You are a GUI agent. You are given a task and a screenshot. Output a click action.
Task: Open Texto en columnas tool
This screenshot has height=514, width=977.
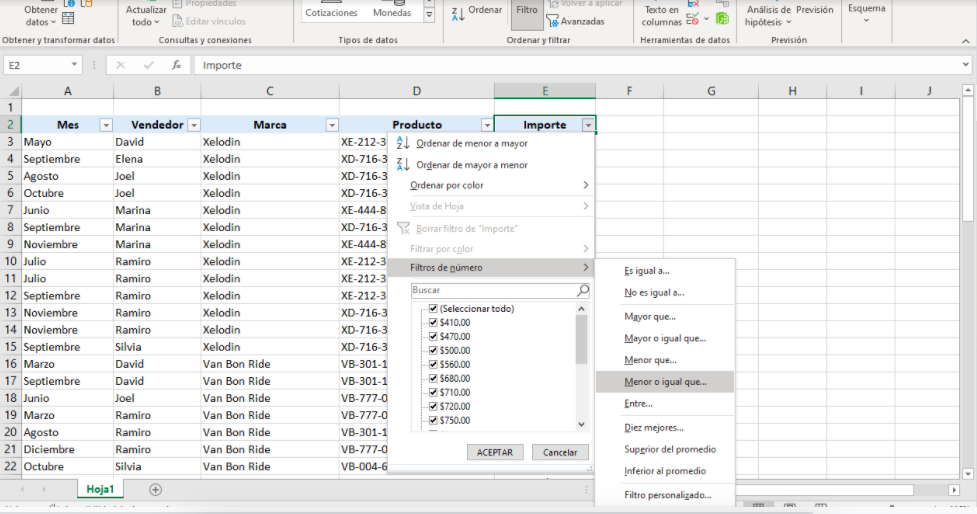661,16
